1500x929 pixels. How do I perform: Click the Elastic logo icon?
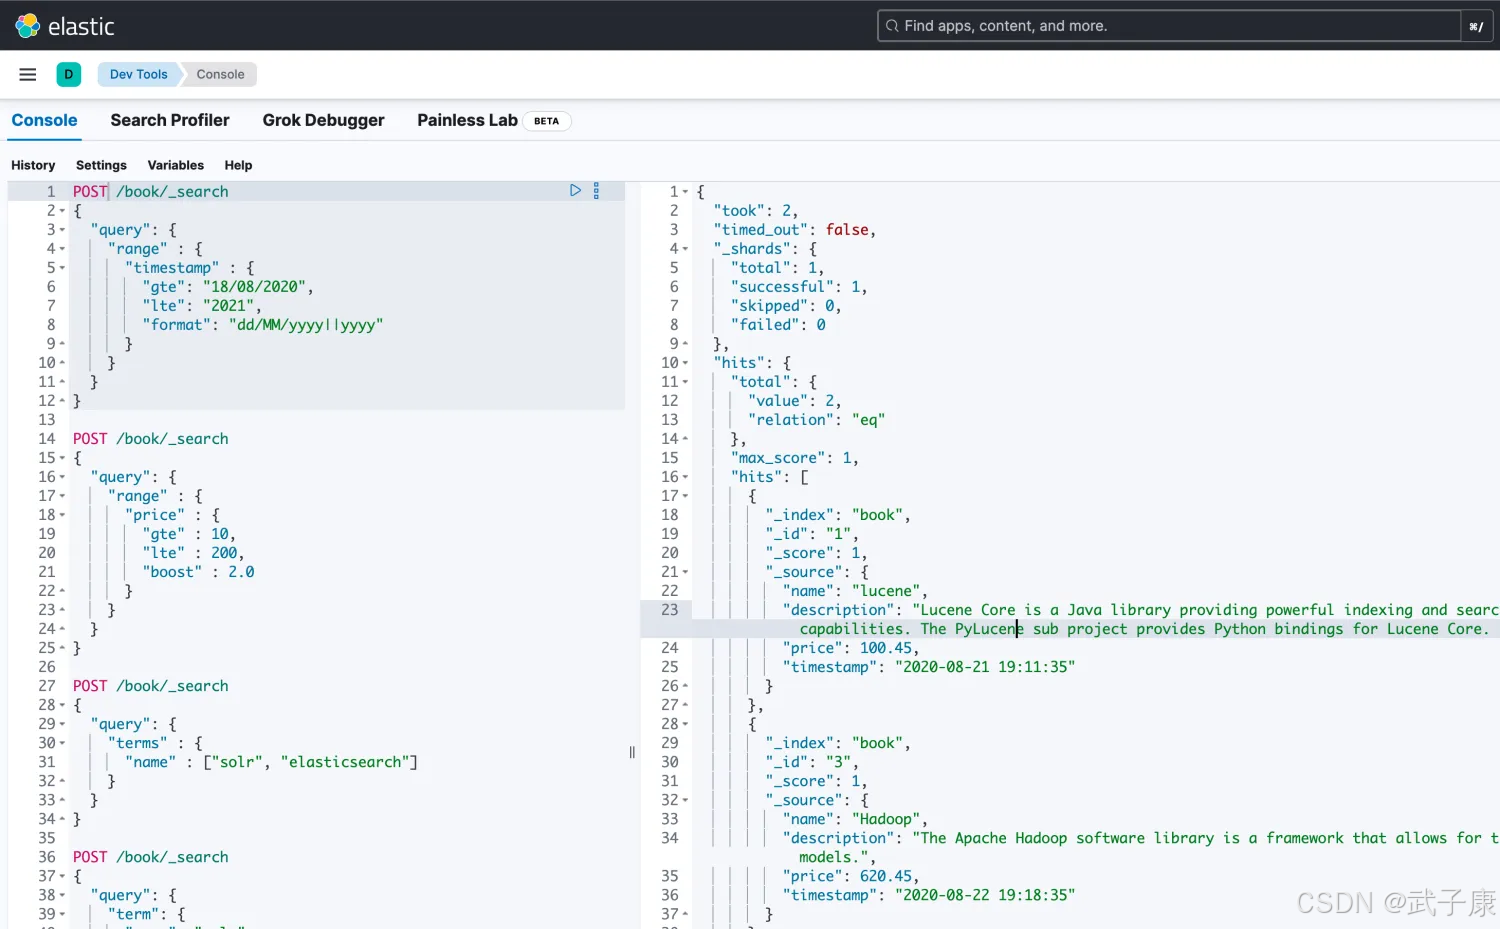pyautogui.click(x=27, y=26)
